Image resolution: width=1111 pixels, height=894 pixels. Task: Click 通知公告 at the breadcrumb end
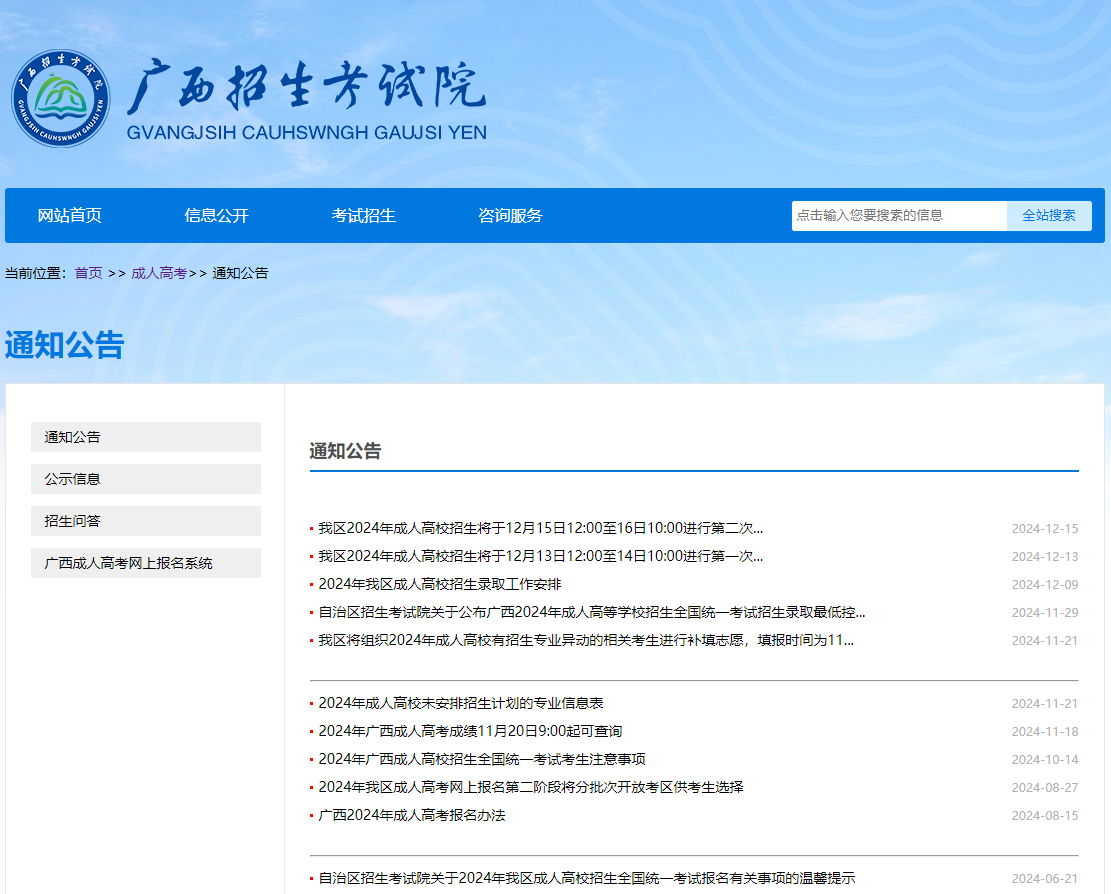click(240, 273)
